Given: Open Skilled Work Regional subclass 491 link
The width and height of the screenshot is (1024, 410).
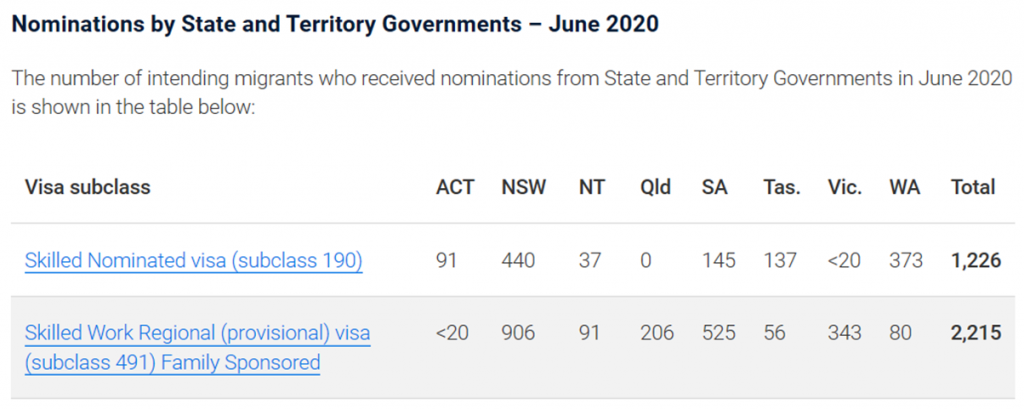Looking at the screenshot, I should [x=197, y=333].
